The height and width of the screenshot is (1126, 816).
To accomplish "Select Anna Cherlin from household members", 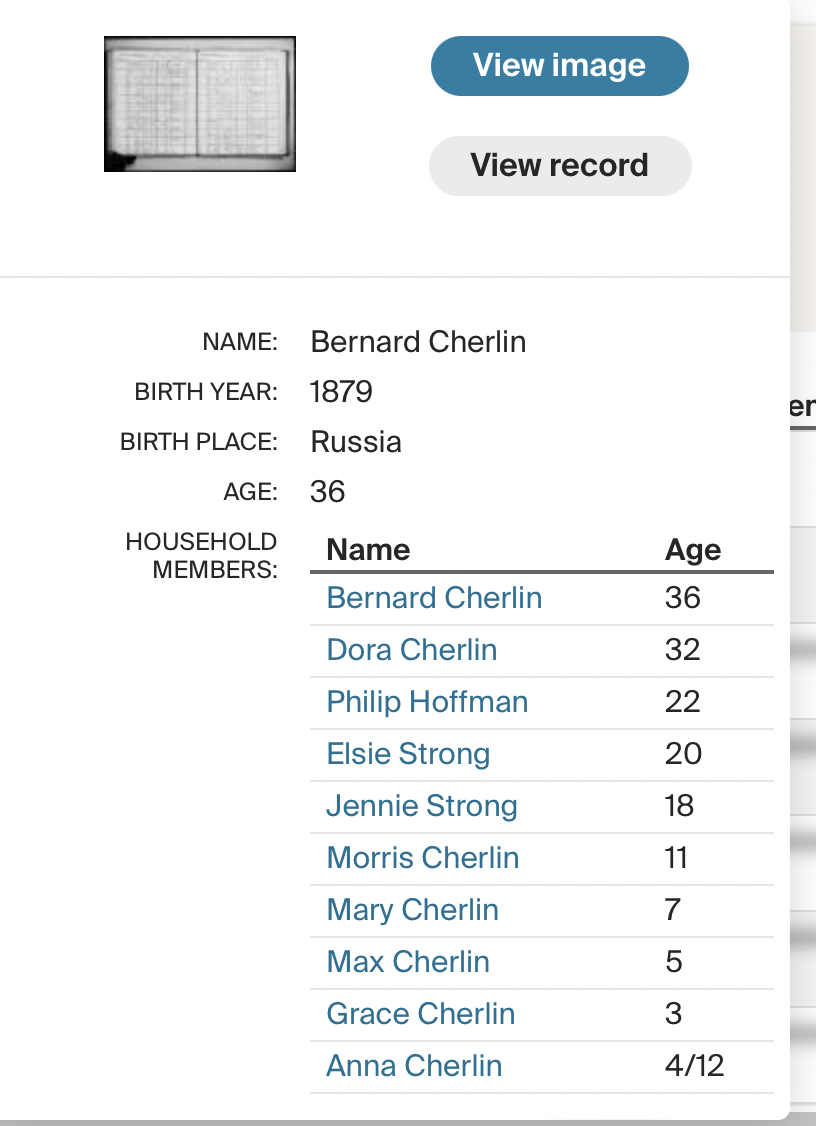I will pos(414,1065).
